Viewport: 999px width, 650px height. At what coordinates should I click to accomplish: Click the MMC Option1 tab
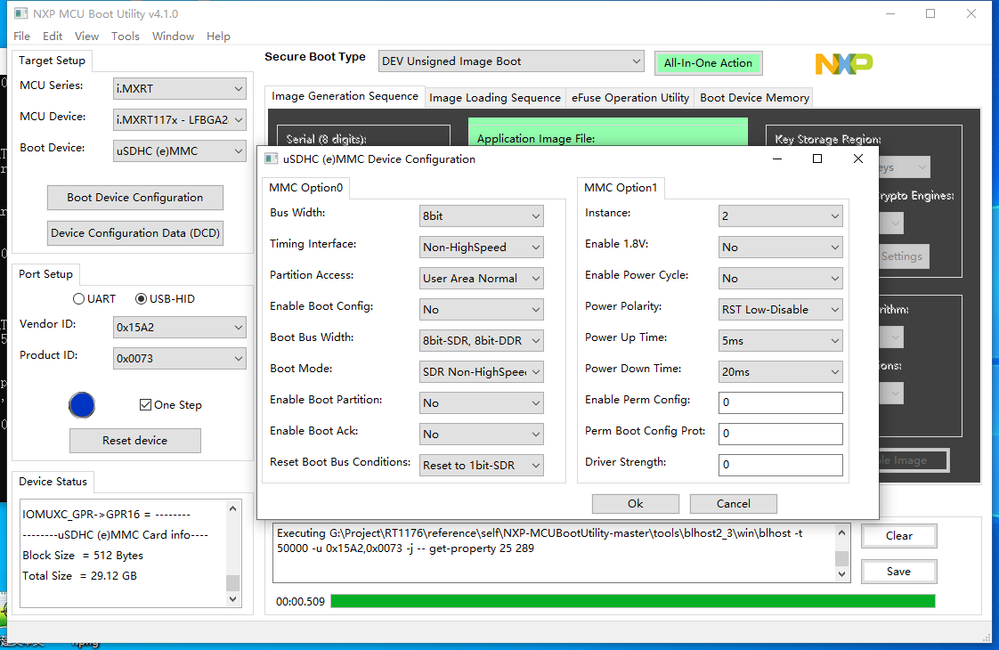[x=621, y=187]
